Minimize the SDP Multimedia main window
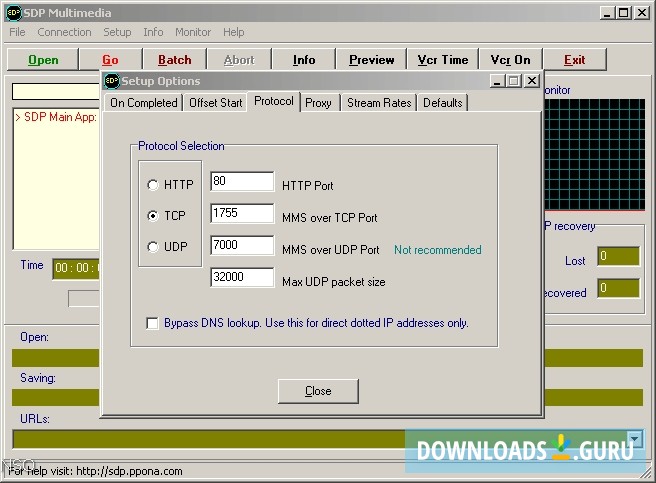This screenshot has height=483, width=656. [607, 13]
